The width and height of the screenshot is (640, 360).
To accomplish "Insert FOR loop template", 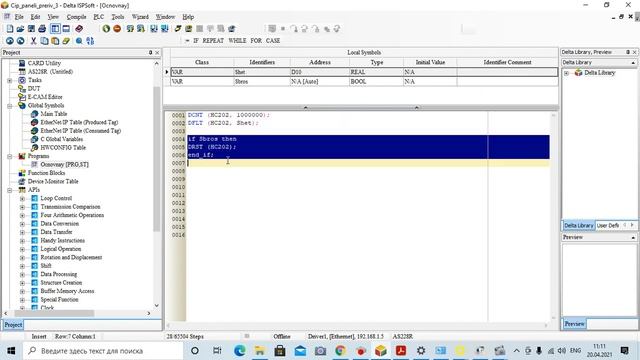I will click(x=256, y=40).
